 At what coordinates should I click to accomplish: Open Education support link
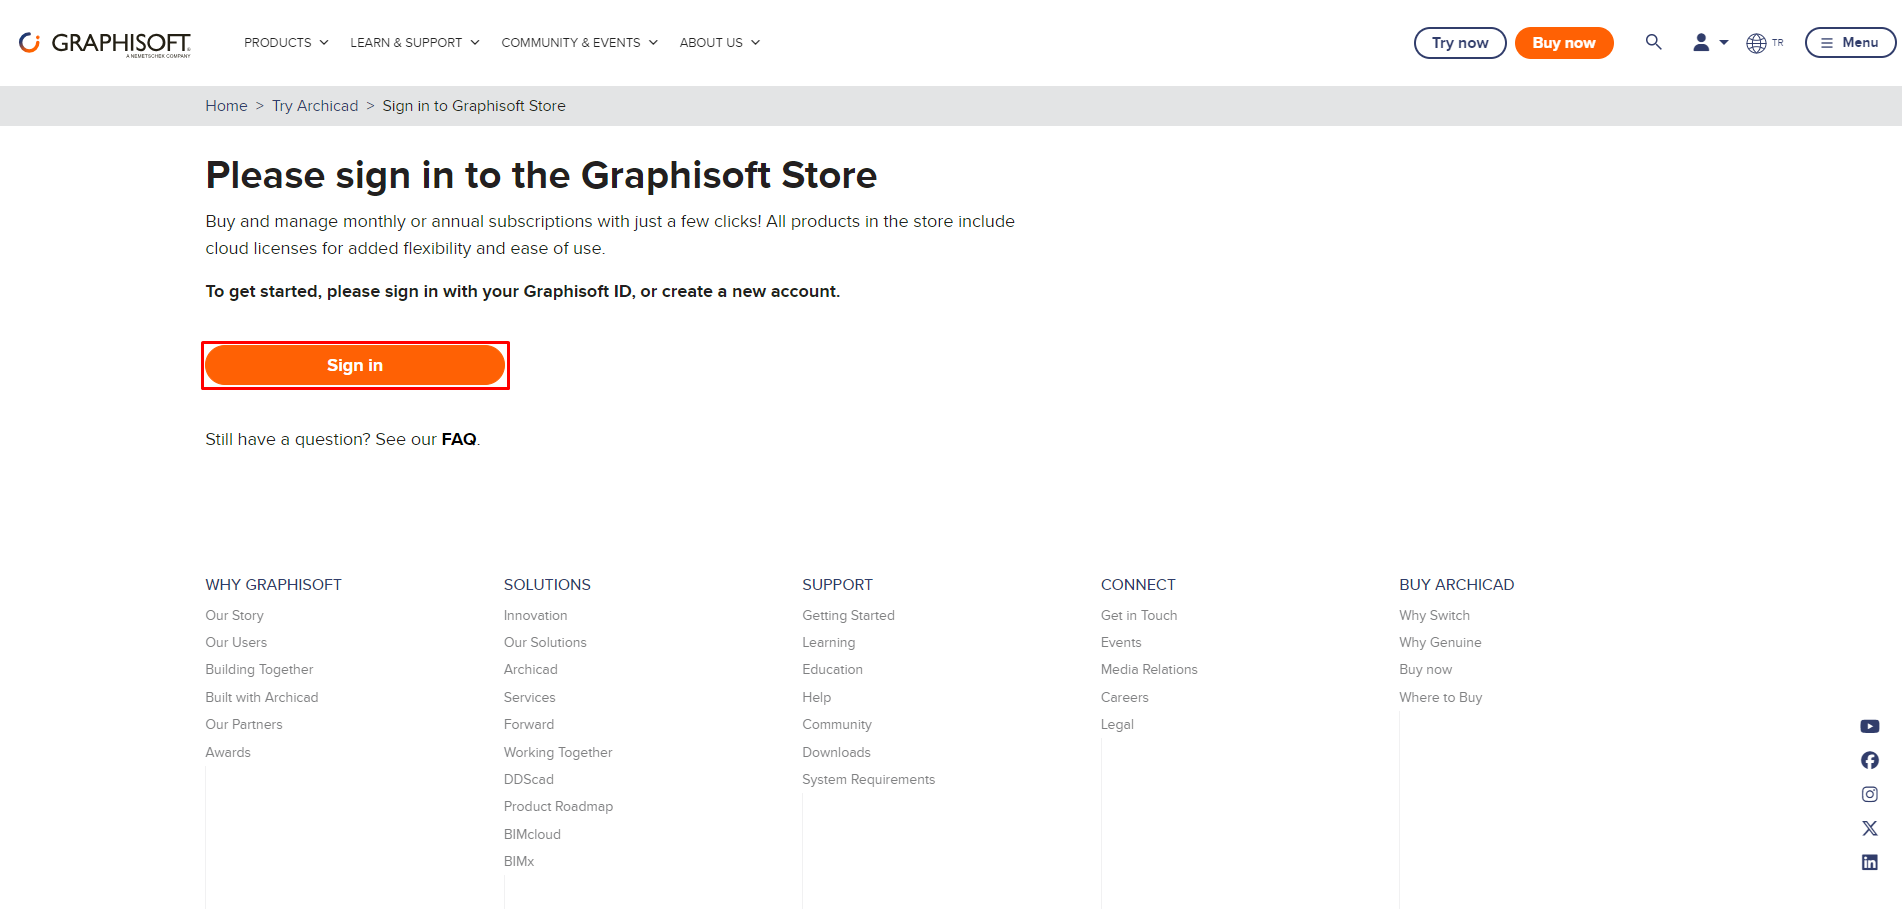point(832,669)
